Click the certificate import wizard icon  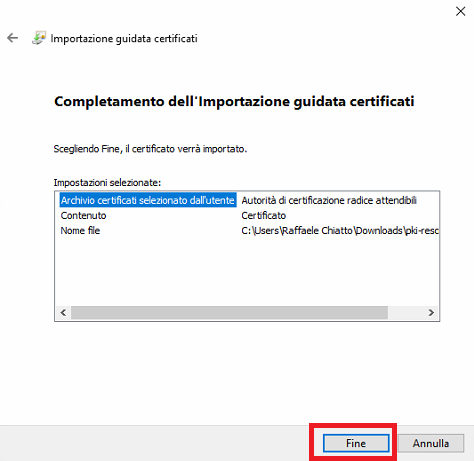[39, 38]
